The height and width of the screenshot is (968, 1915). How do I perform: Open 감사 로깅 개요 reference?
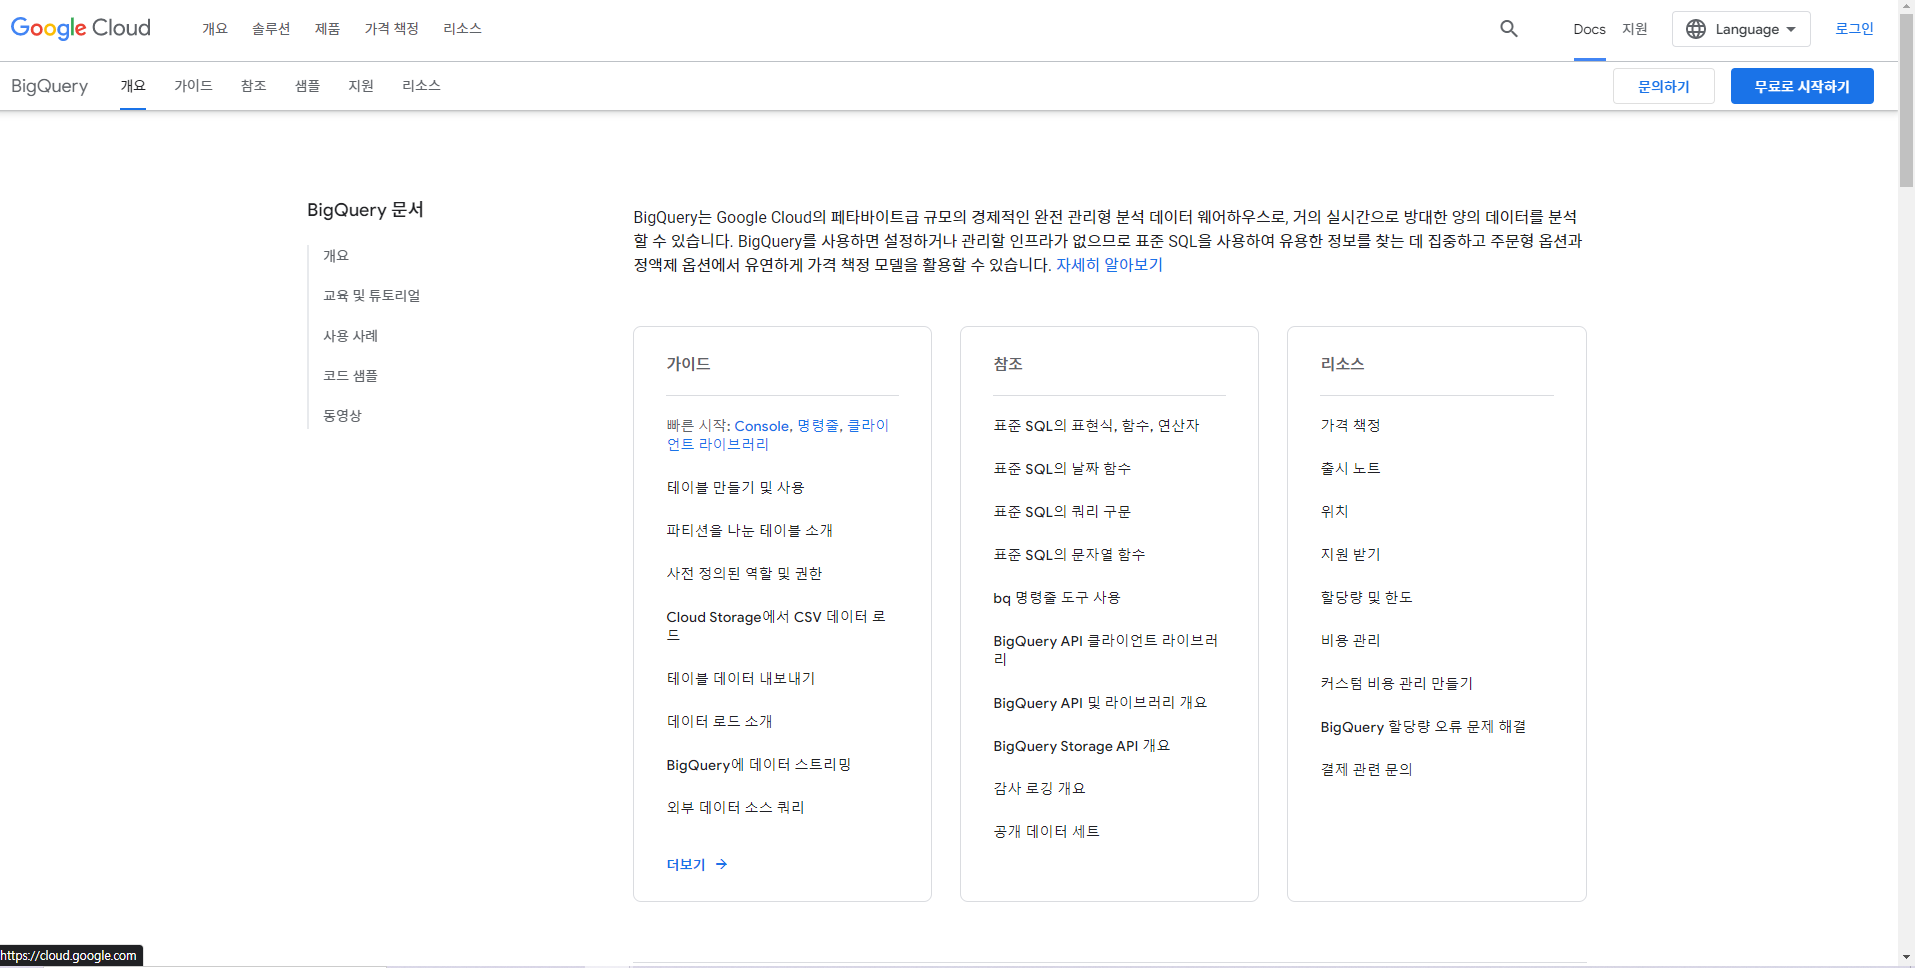1039,789
